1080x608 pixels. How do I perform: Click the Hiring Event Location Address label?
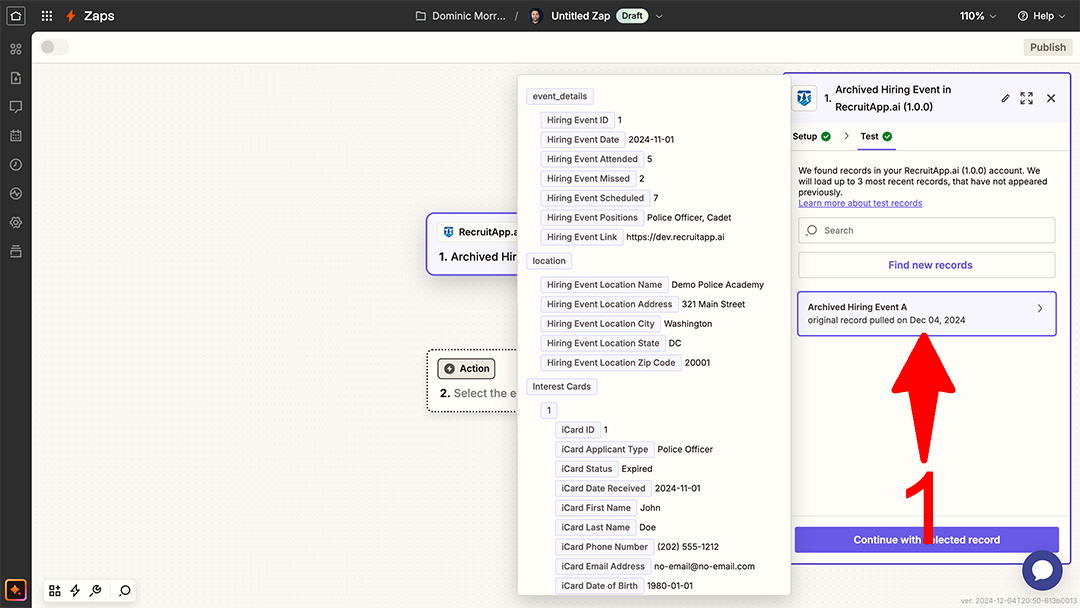[x=610, y=304]
